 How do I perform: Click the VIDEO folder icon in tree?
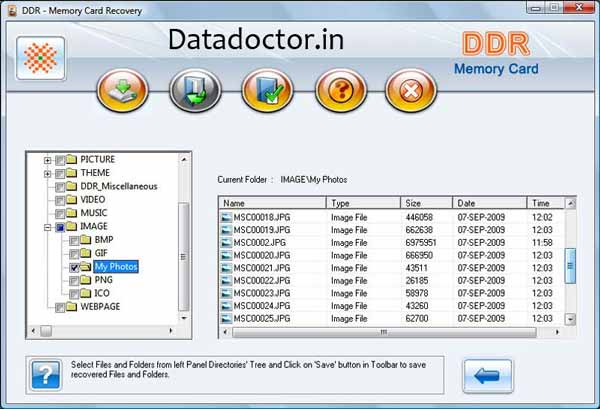(x=71, y=199)
